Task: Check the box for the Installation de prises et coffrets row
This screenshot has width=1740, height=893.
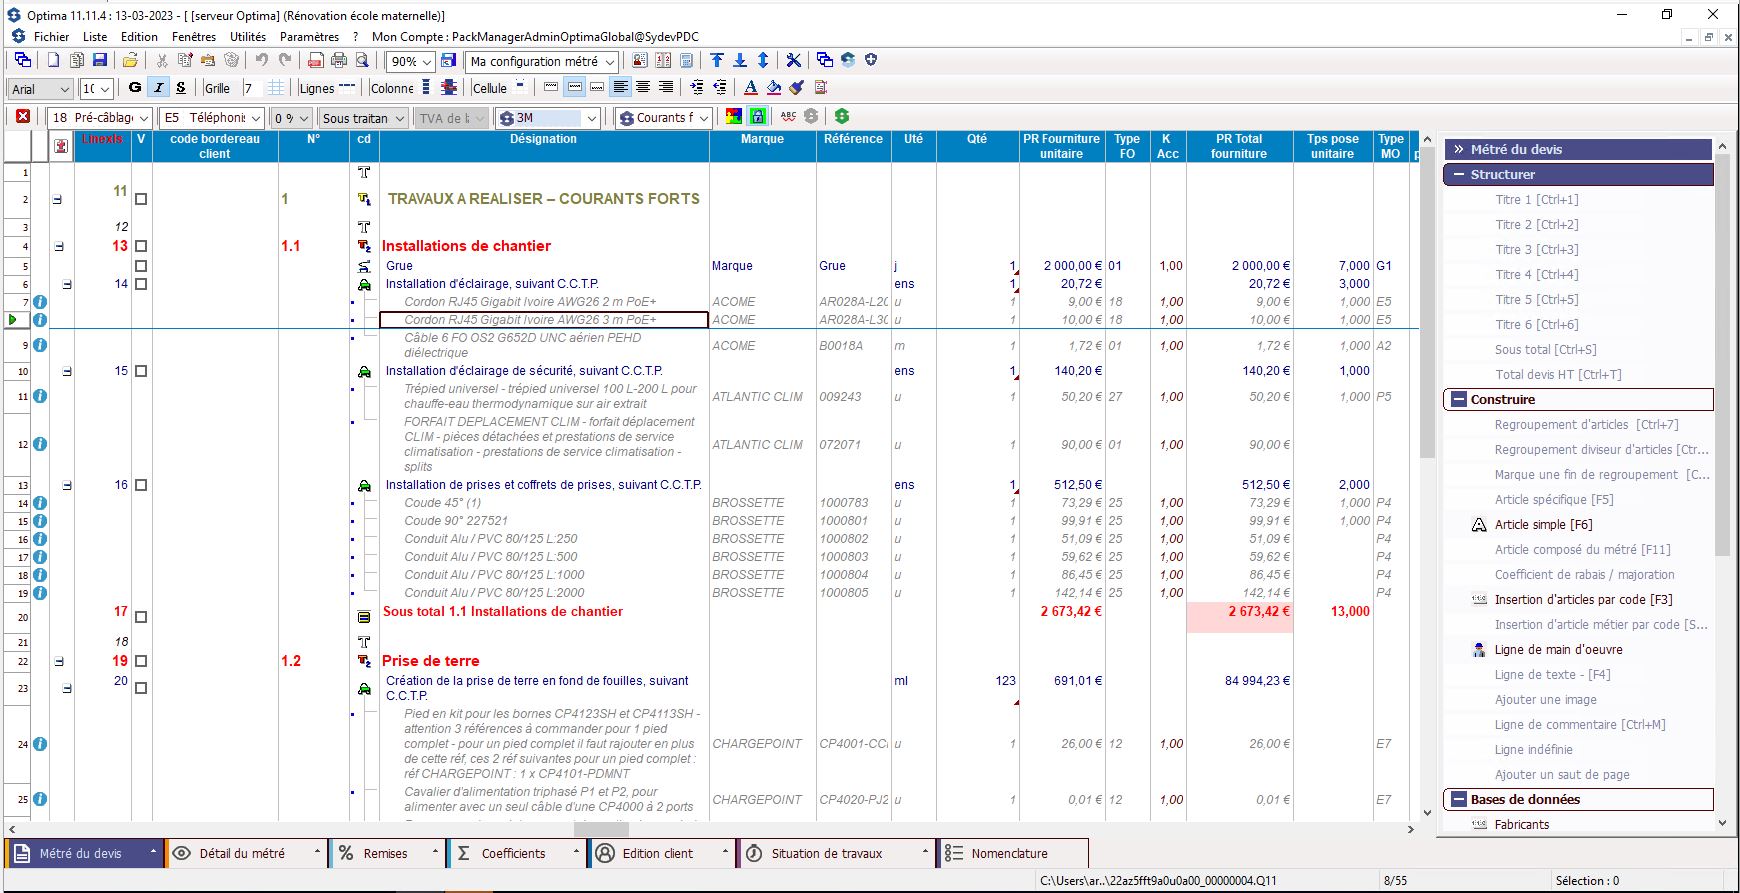Action: pyautogui.click(x=141, y=485)
